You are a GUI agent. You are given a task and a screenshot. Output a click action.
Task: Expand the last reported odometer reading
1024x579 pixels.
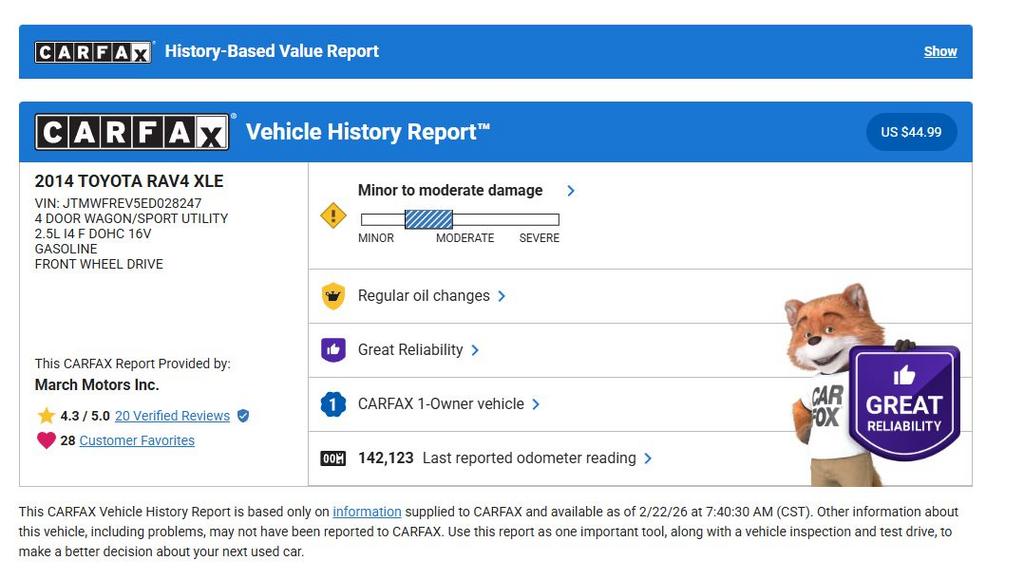(648, 458)
